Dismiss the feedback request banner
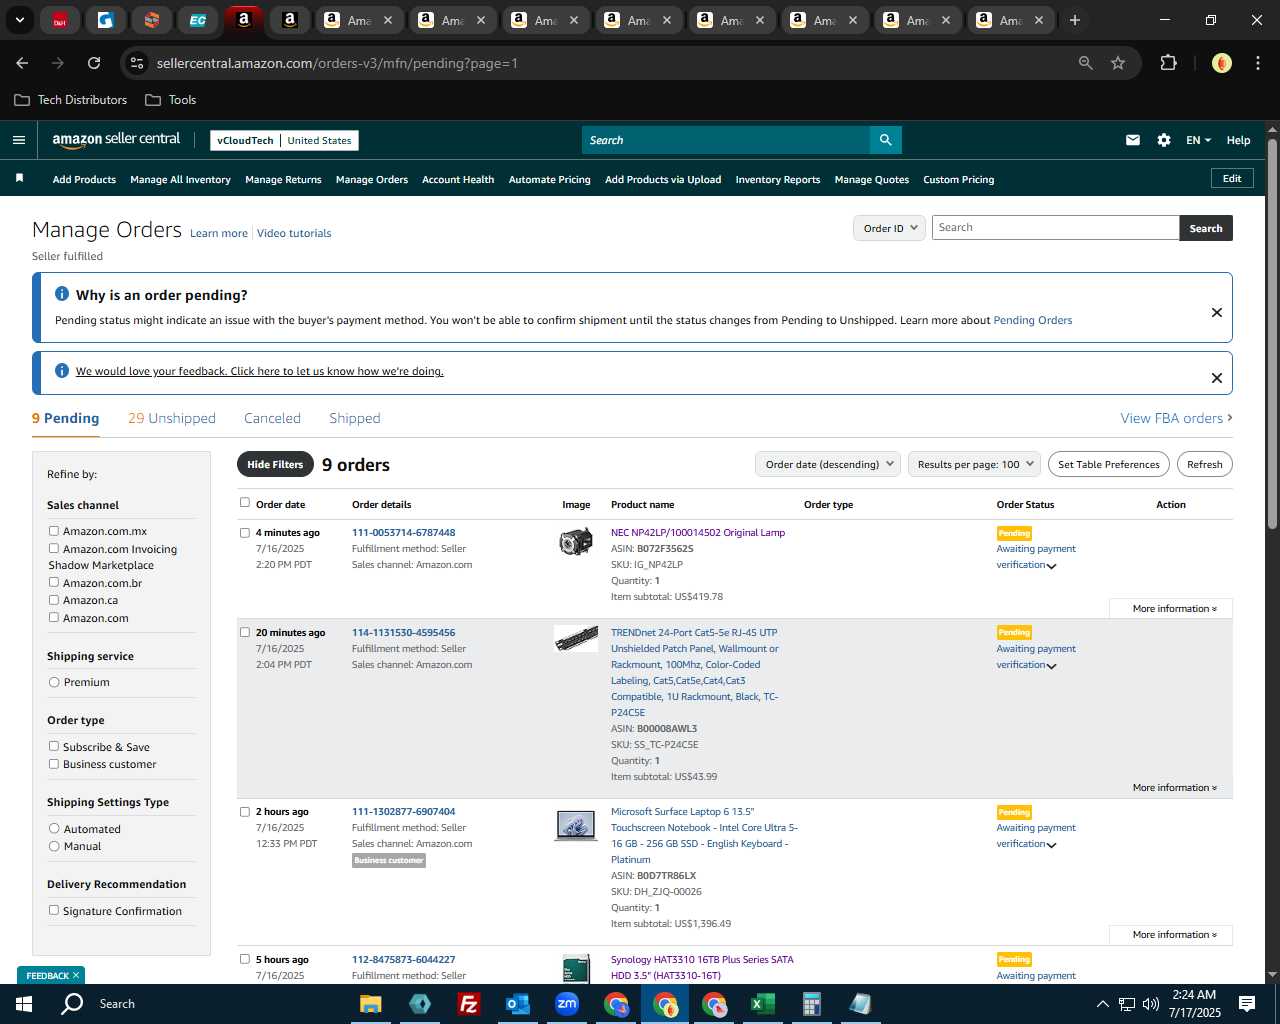Viewport: 1280px width, 1024px height. (1217, 378)
